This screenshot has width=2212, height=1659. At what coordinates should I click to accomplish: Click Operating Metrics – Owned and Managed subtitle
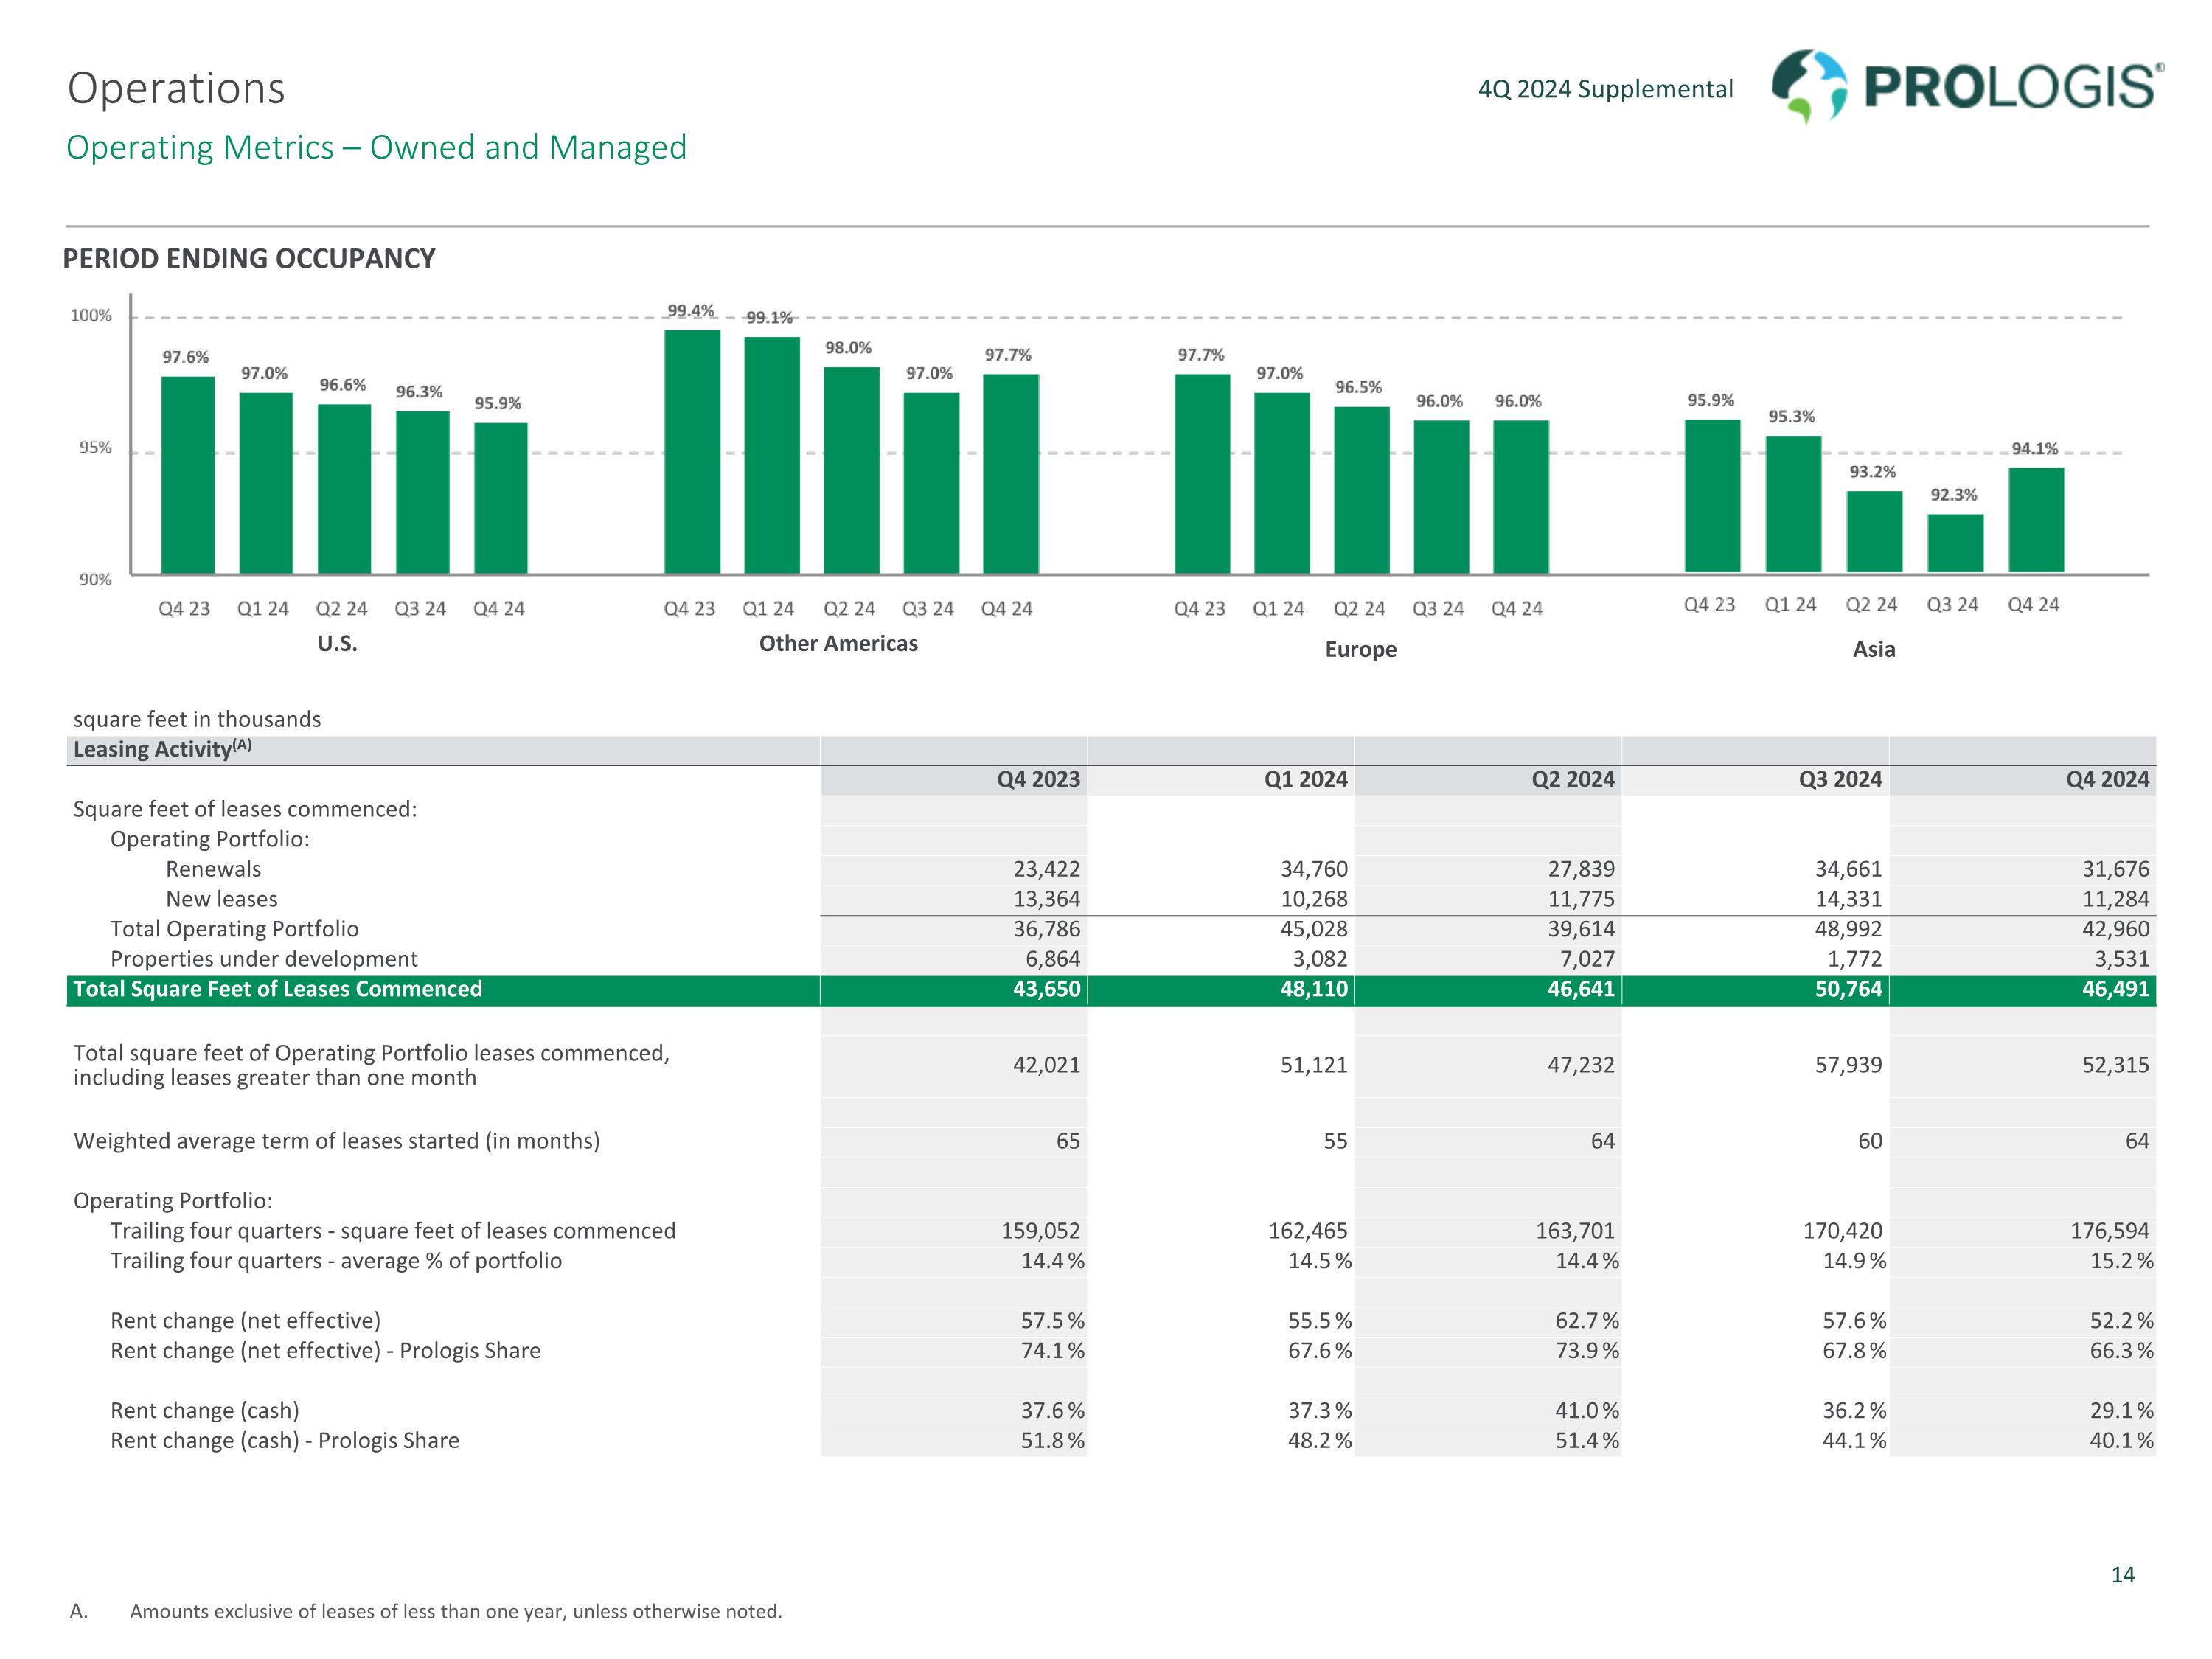click(x=376, y=147)
